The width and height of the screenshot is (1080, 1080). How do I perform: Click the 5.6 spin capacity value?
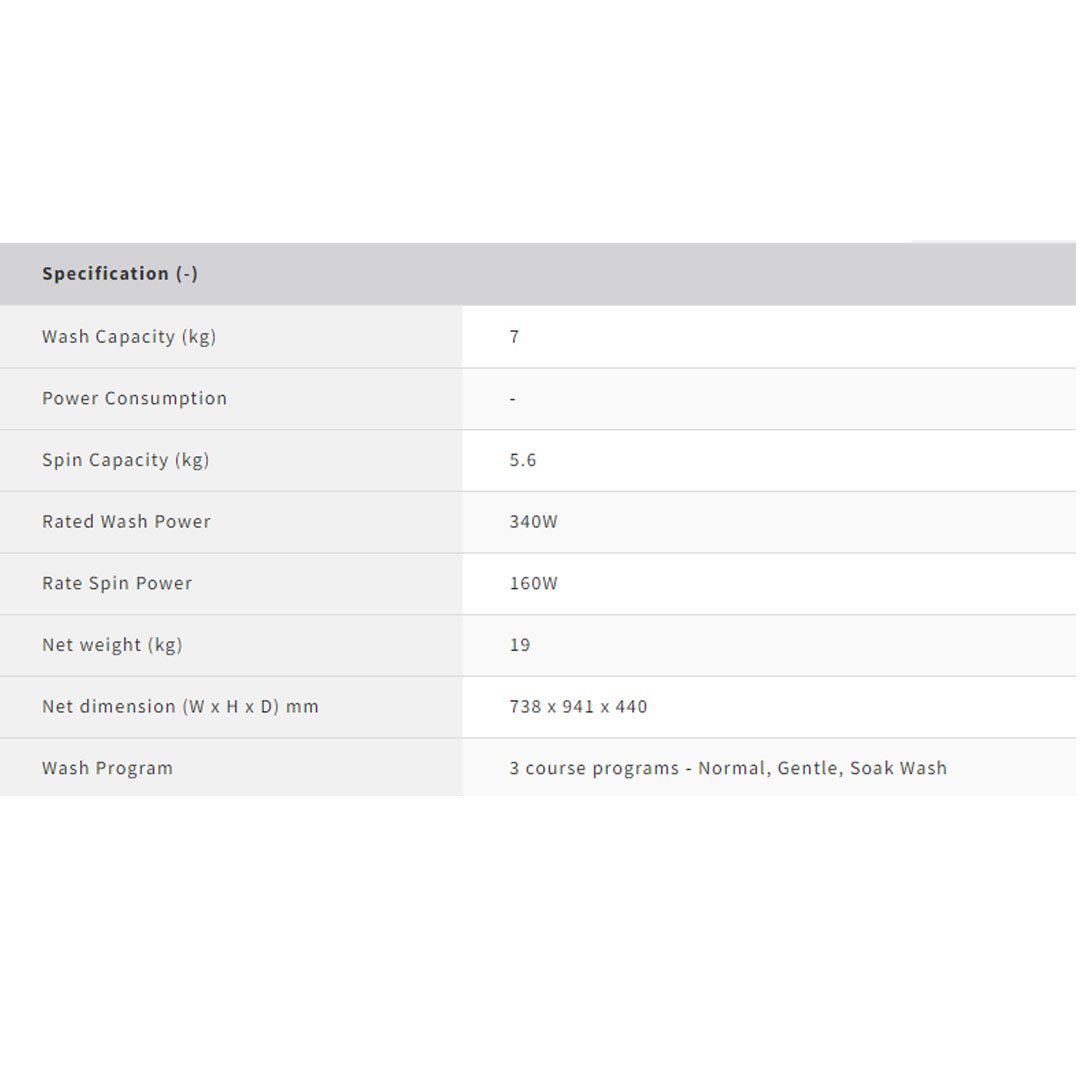(x=523, y=460)
